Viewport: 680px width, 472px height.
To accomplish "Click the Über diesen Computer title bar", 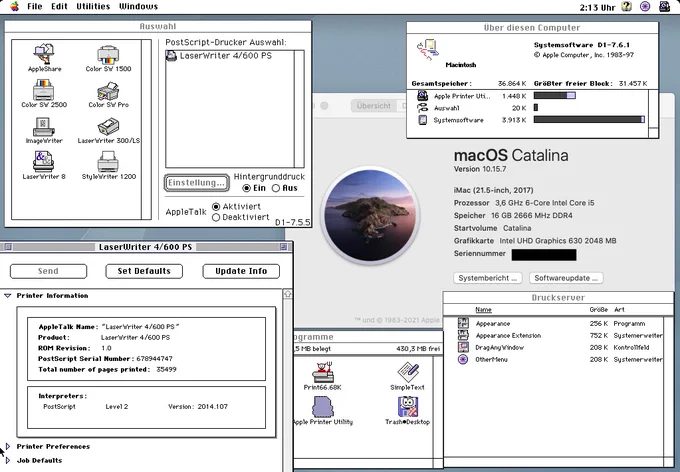I will point(532,28).
